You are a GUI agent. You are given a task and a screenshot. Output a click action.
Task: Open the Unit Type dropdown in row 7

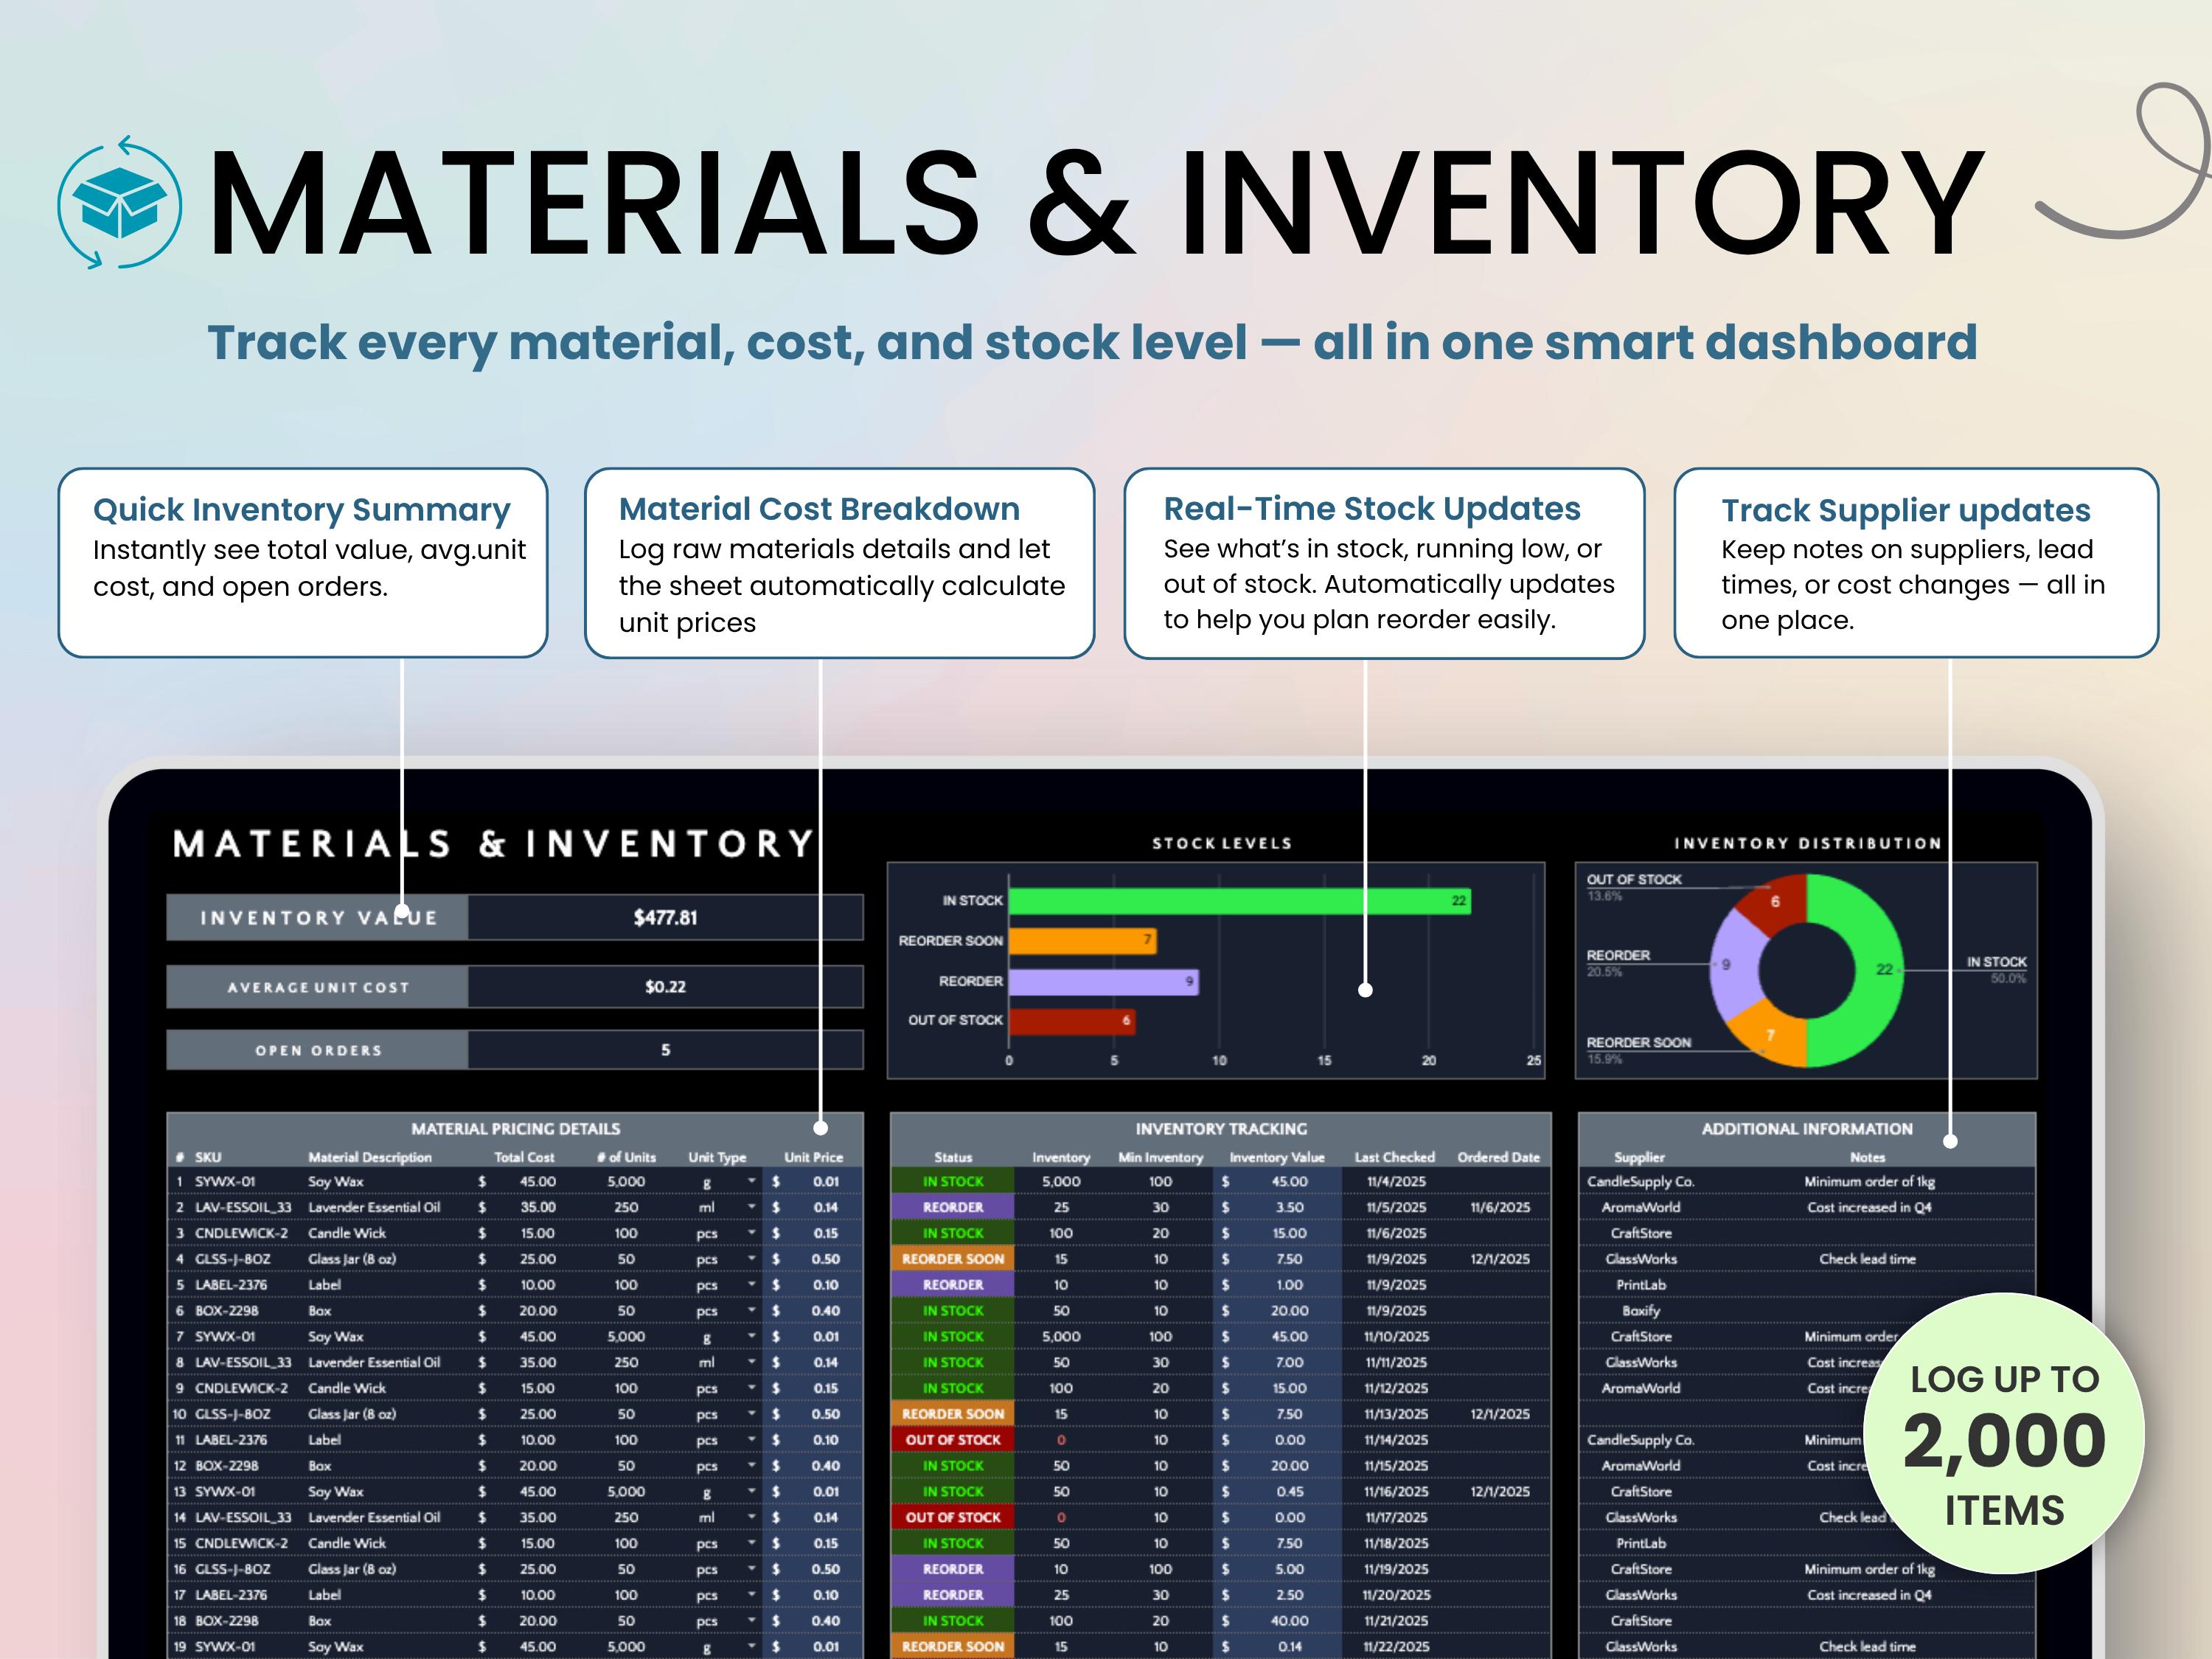[x=751, y=1336]
